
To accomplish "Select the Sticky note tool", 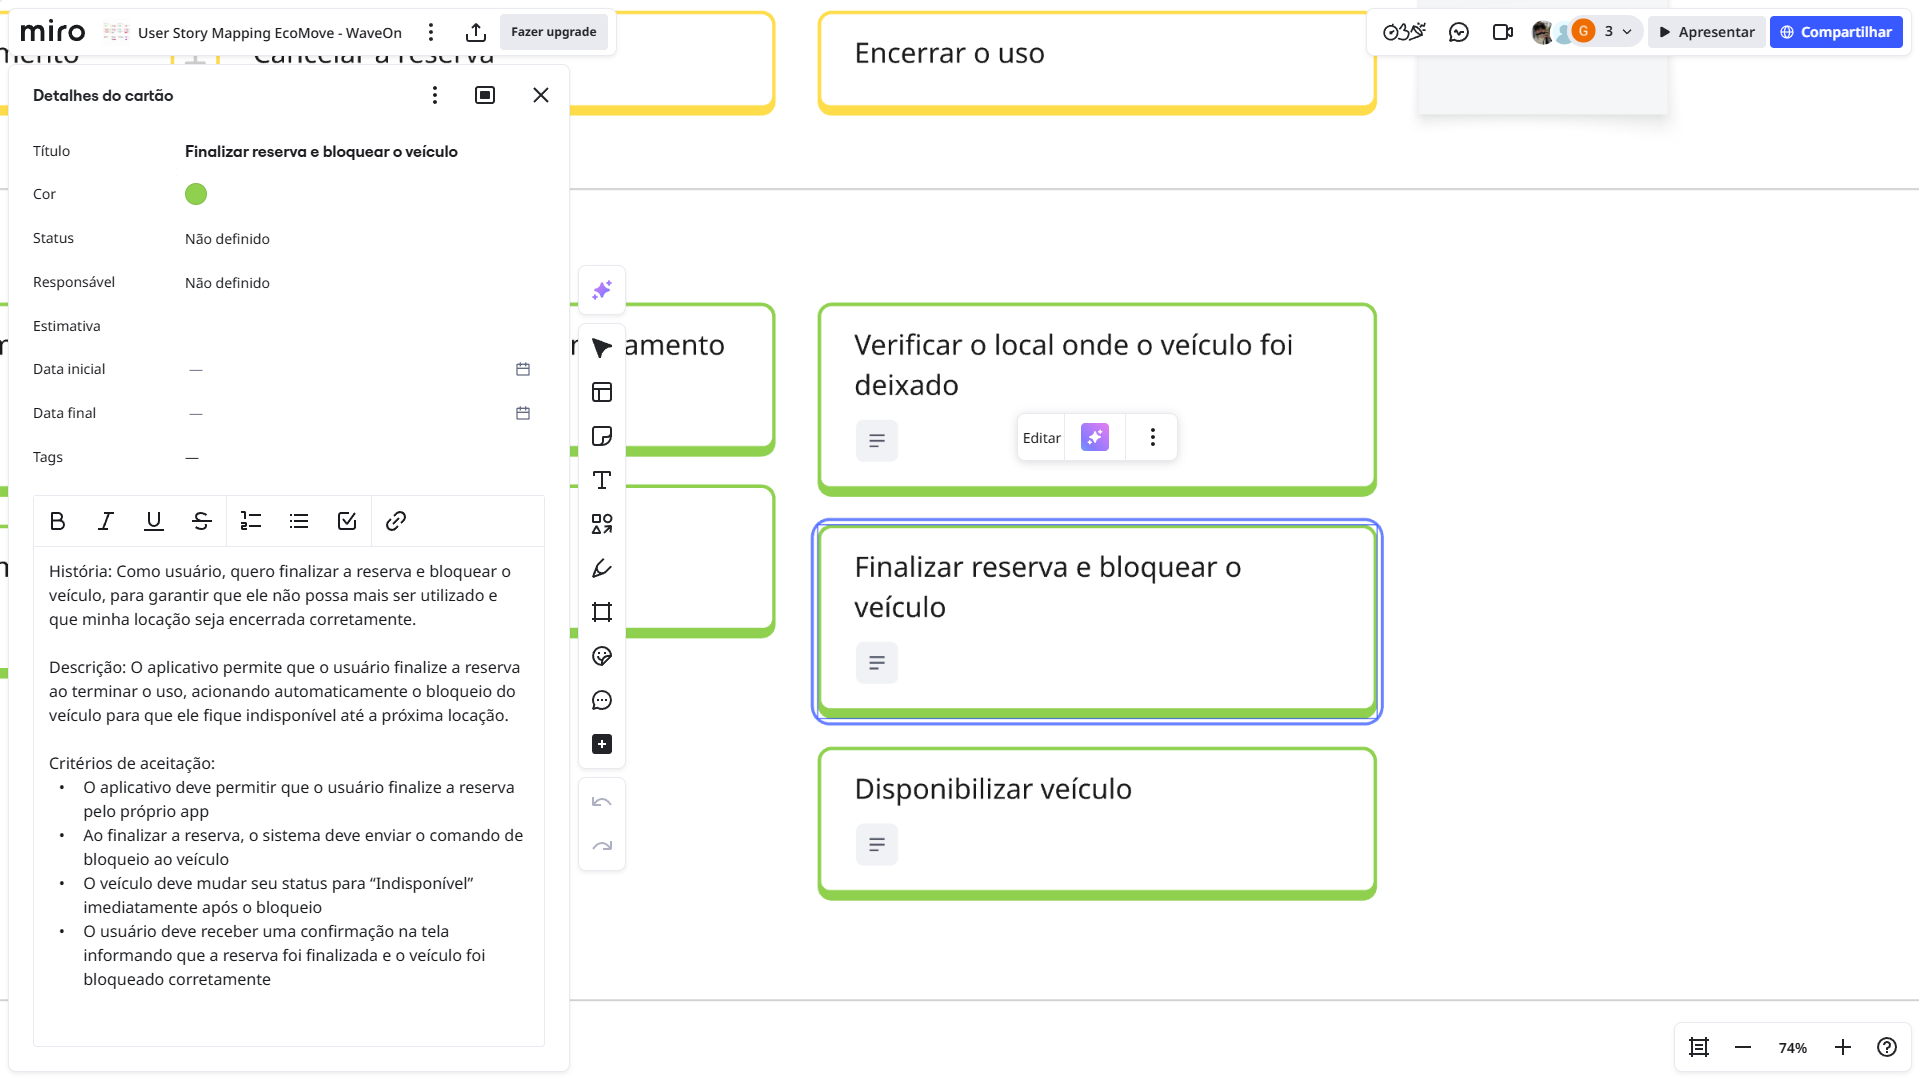I will pos(601,436).
